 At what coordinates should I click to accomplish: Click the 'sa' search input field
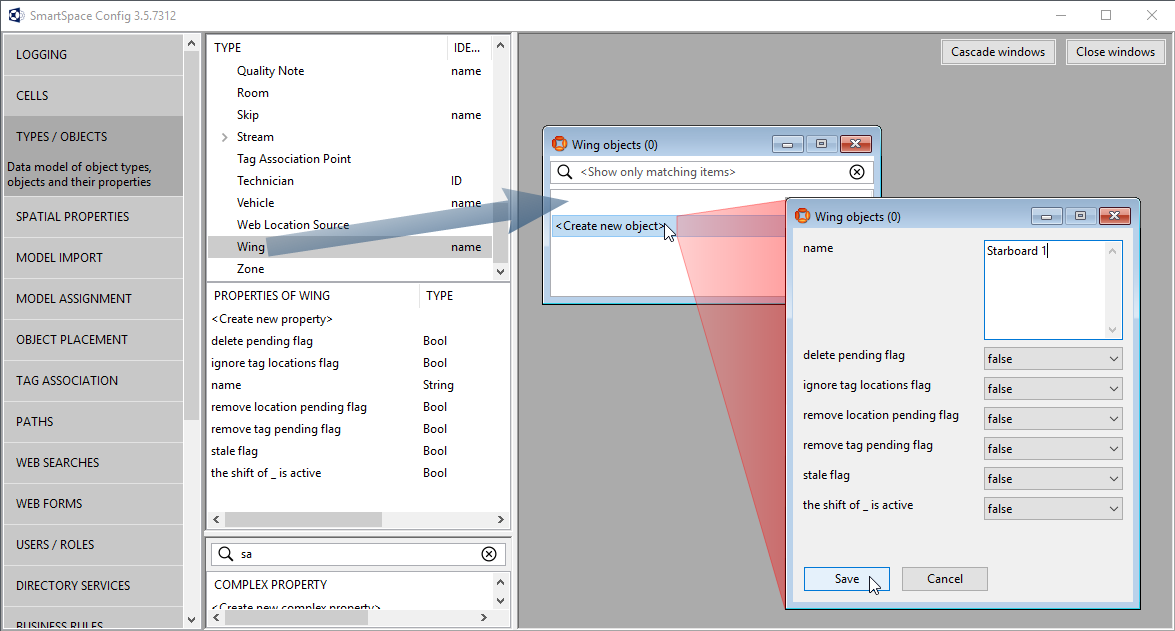[358, 554]
